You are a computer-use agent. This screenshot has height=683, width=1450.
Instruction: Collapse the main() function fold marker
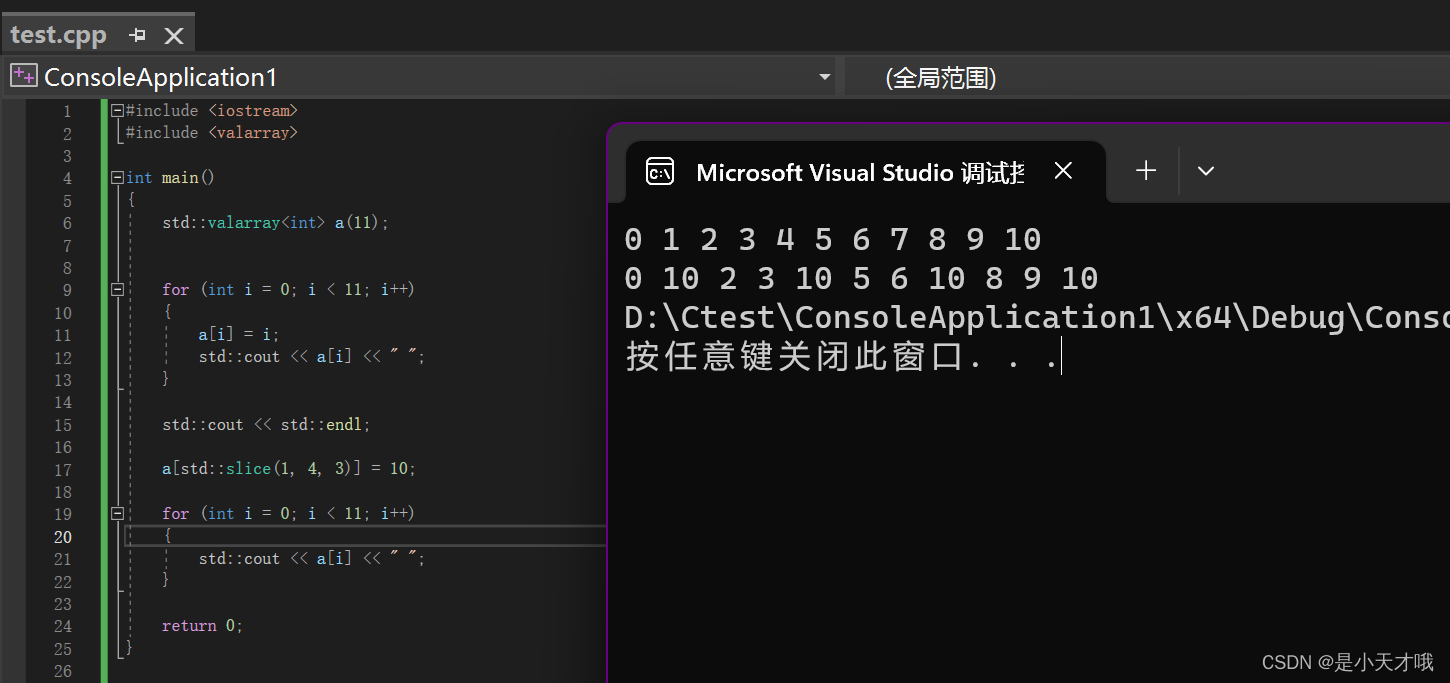[x=117, y=177]
